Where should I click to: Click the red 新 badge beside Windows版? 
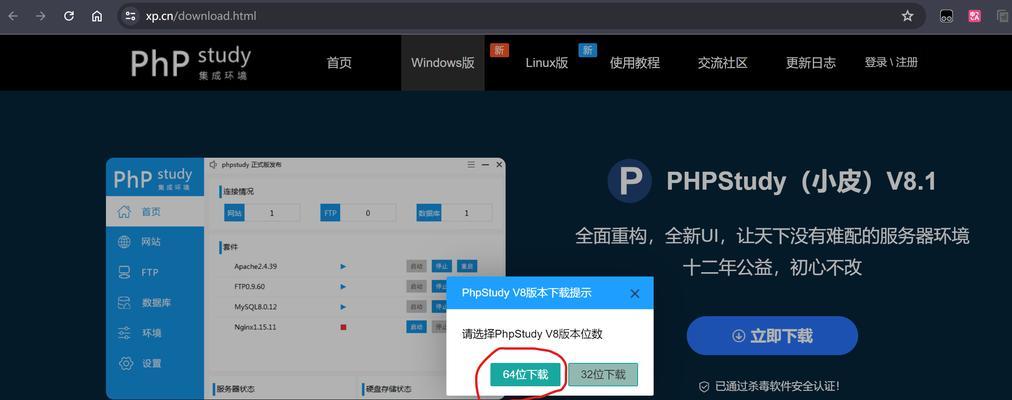[x=500, y=50]
